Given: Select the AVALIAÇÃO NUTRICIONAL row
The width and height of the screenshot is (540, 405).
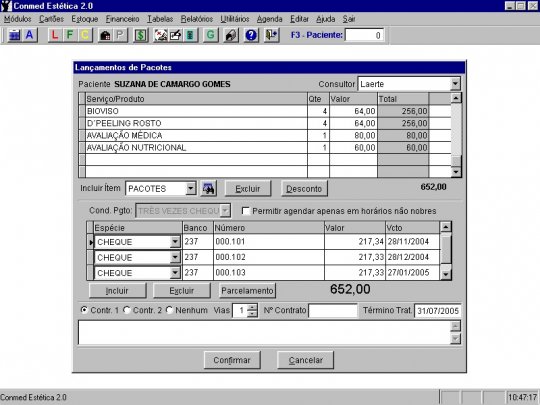Looking at the screenshot, I should click(264, 147).
